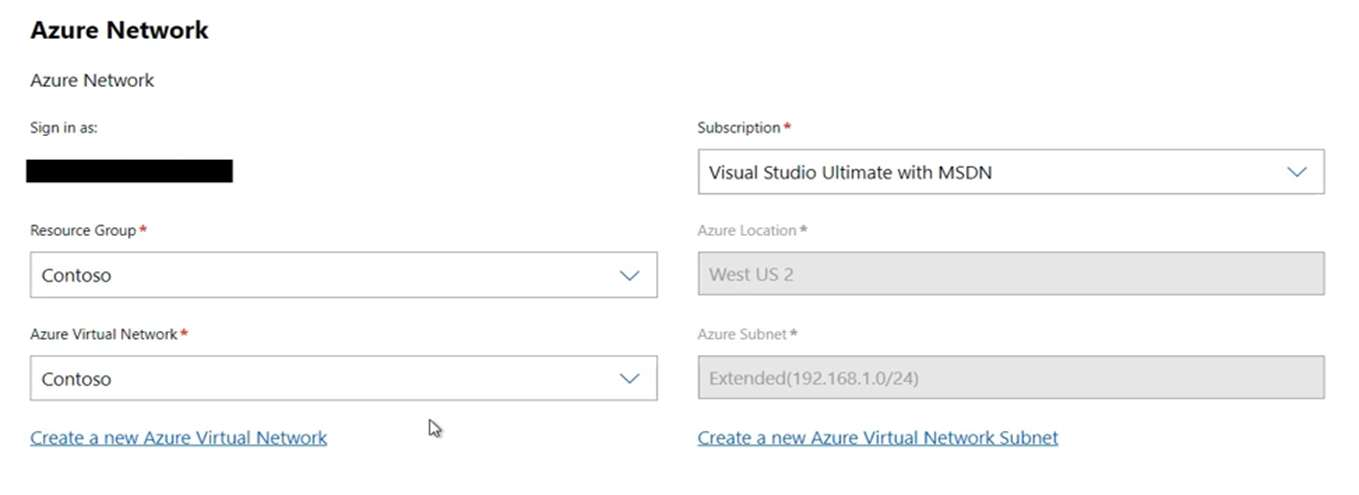Click the Azure Subnet field label

[x=742, y=335]
